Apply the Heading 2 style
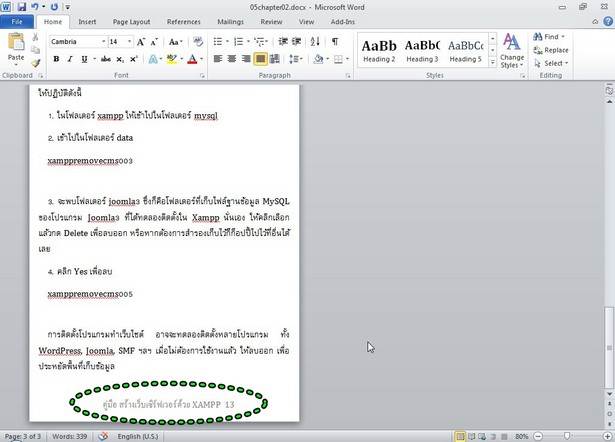615x442 pixels. [379, 50]
